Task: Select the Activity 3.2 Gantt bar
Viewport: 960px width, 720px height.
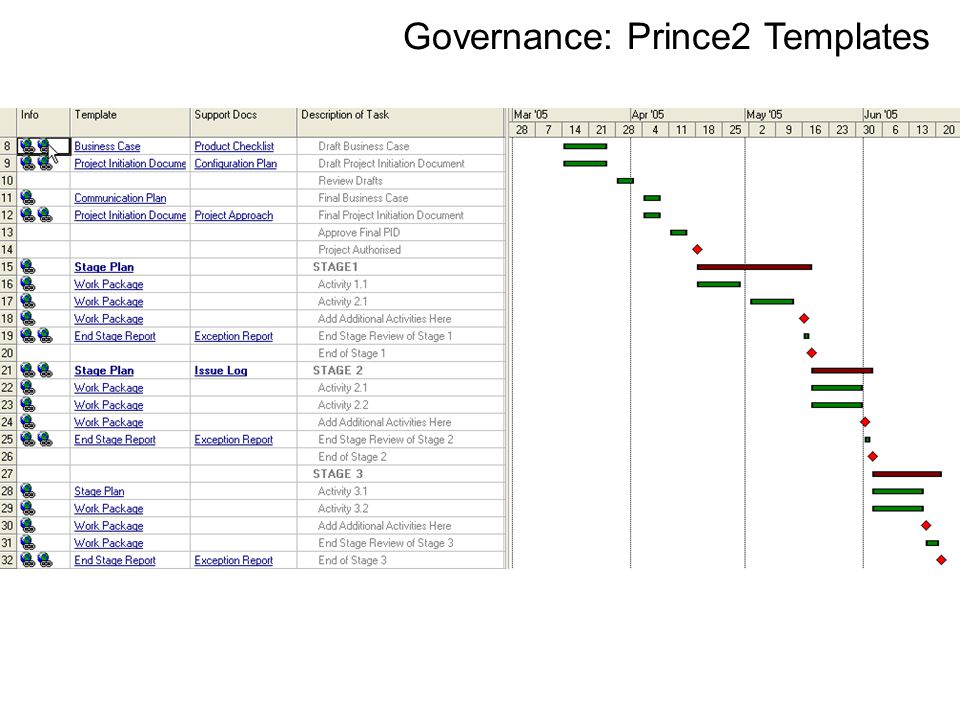Action: point(898,508)
